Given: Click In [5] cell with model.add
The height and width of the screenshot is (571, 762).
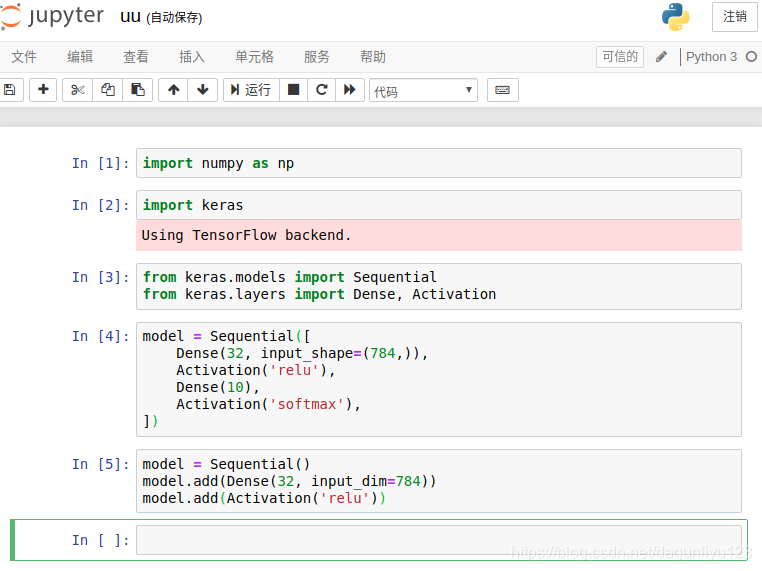Looking at the screenshot, I should [x=439, y=481].
